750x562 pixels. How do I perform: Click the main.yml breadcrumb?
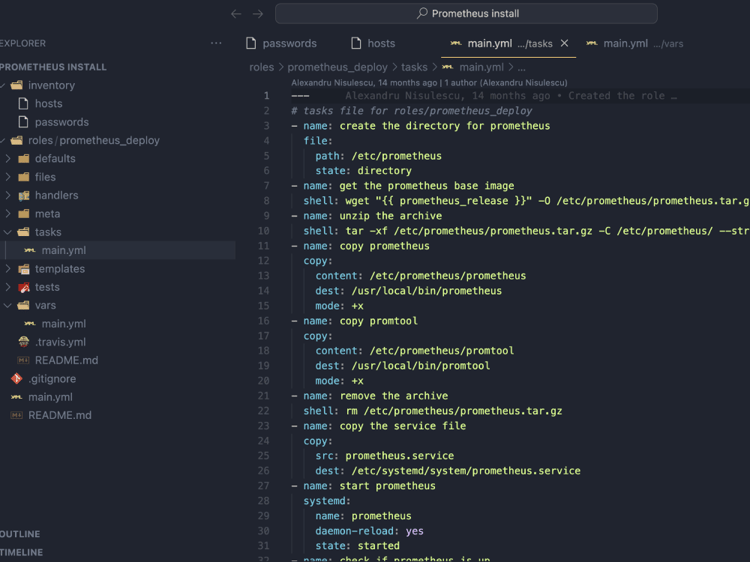481,67
